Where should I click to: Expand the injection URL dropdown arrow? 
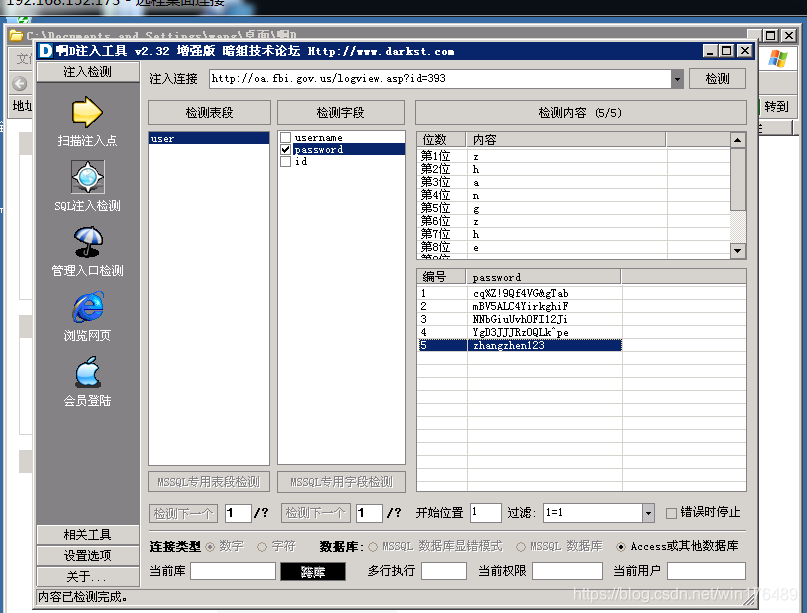click(x=677, y=79)
